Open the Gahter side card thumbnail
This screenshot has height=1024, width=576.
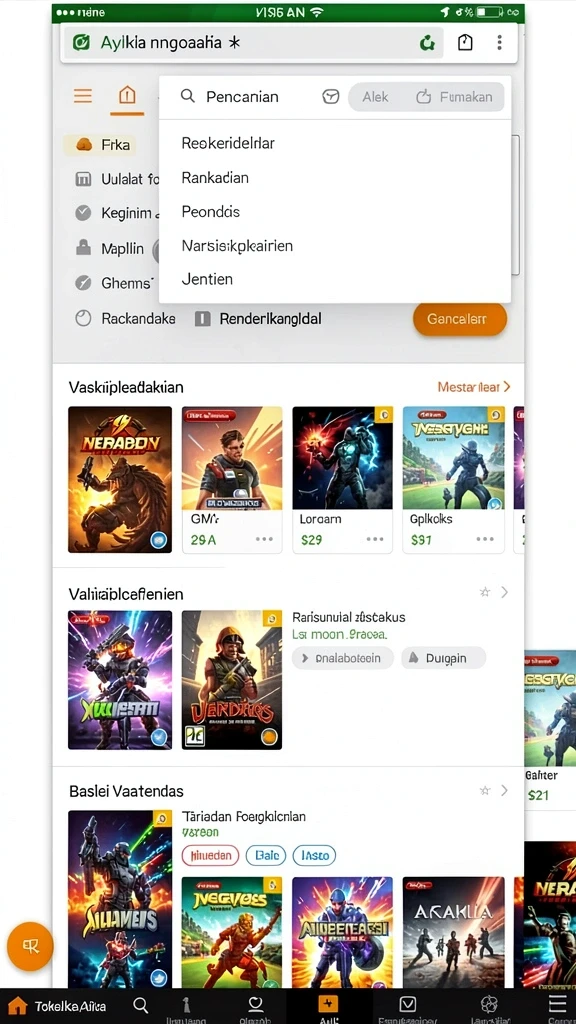(x=550, y=708)
